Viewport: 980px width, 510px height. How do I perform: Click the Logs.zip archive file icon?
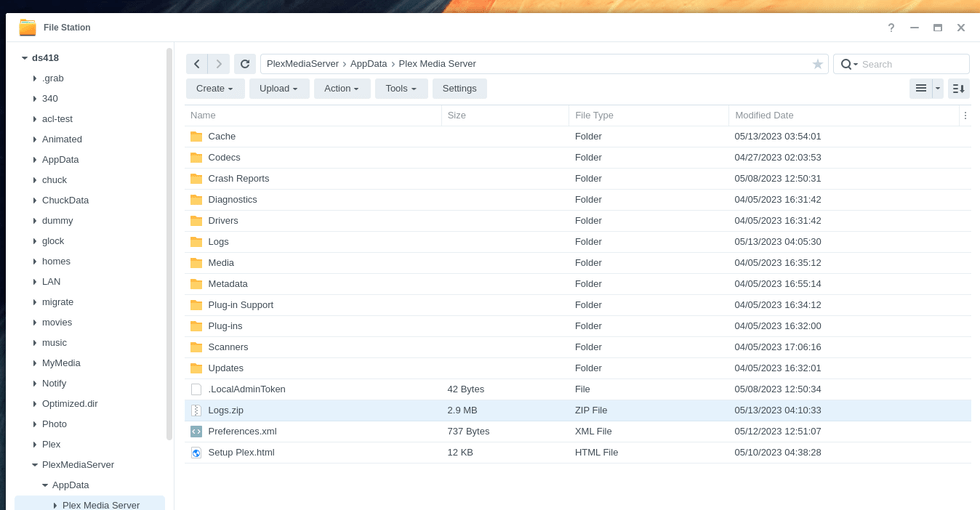[196, 411]
